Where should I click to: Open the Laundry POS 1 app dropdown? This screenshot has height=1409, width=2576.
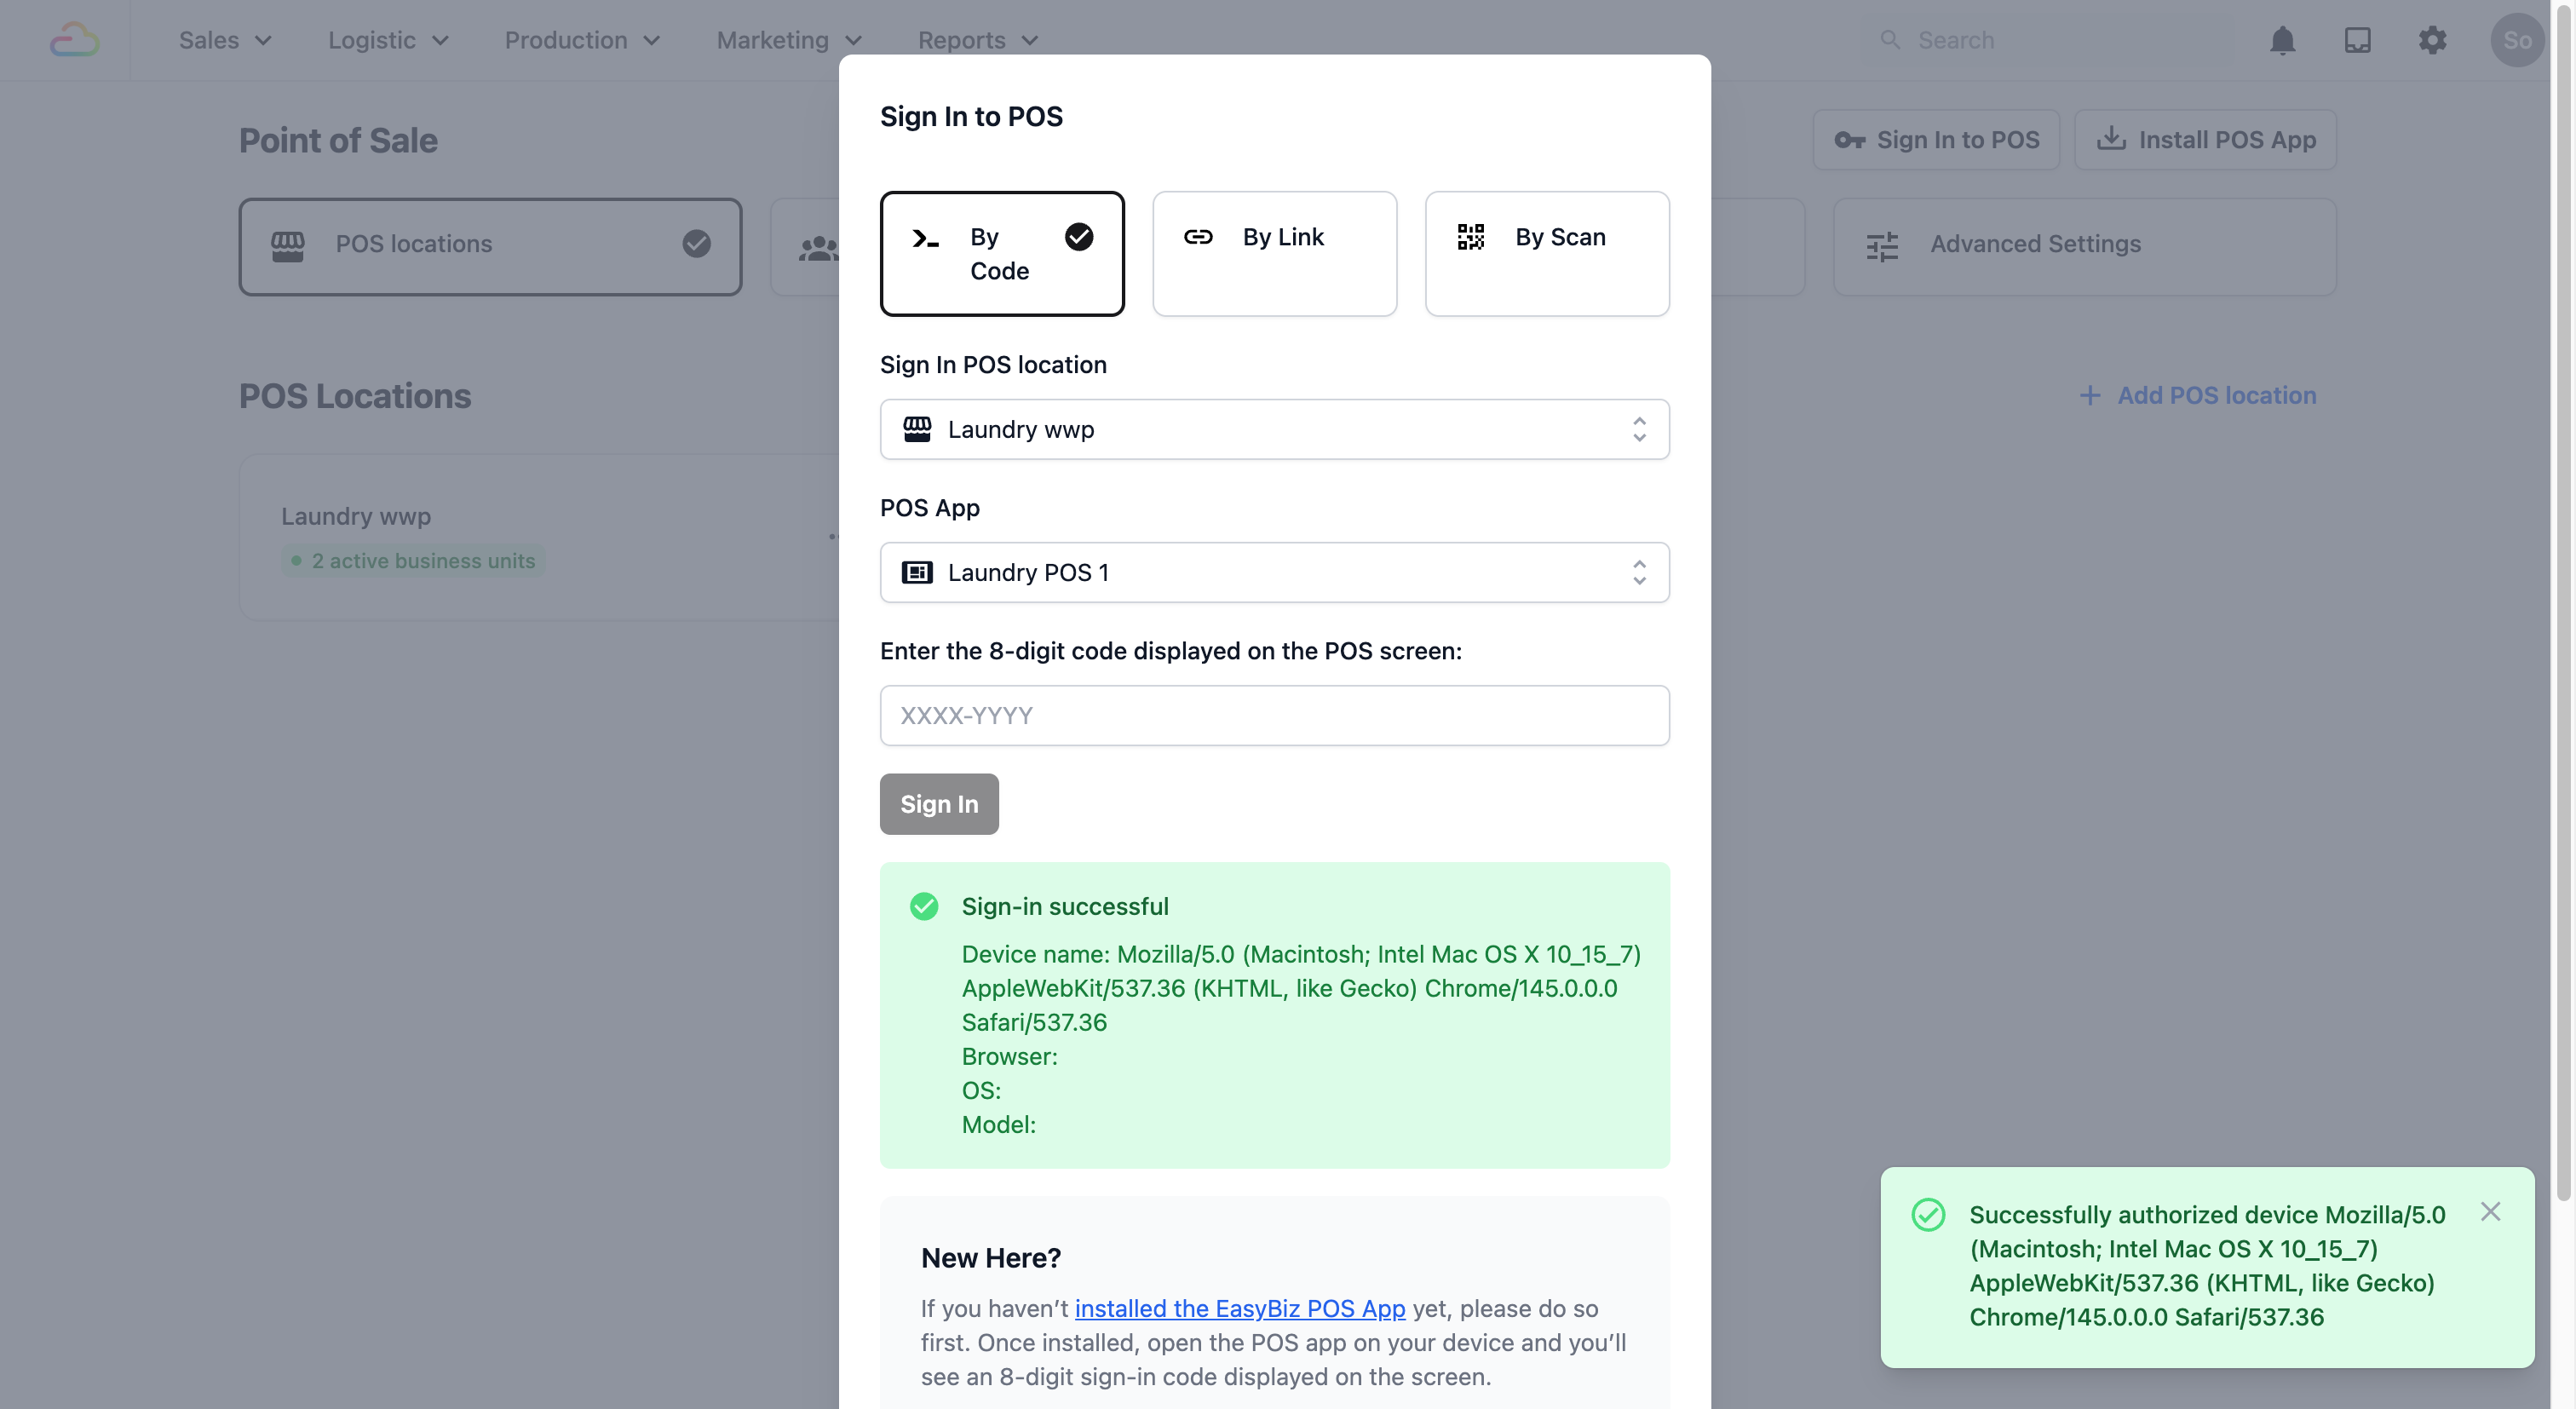(1274, 573)
